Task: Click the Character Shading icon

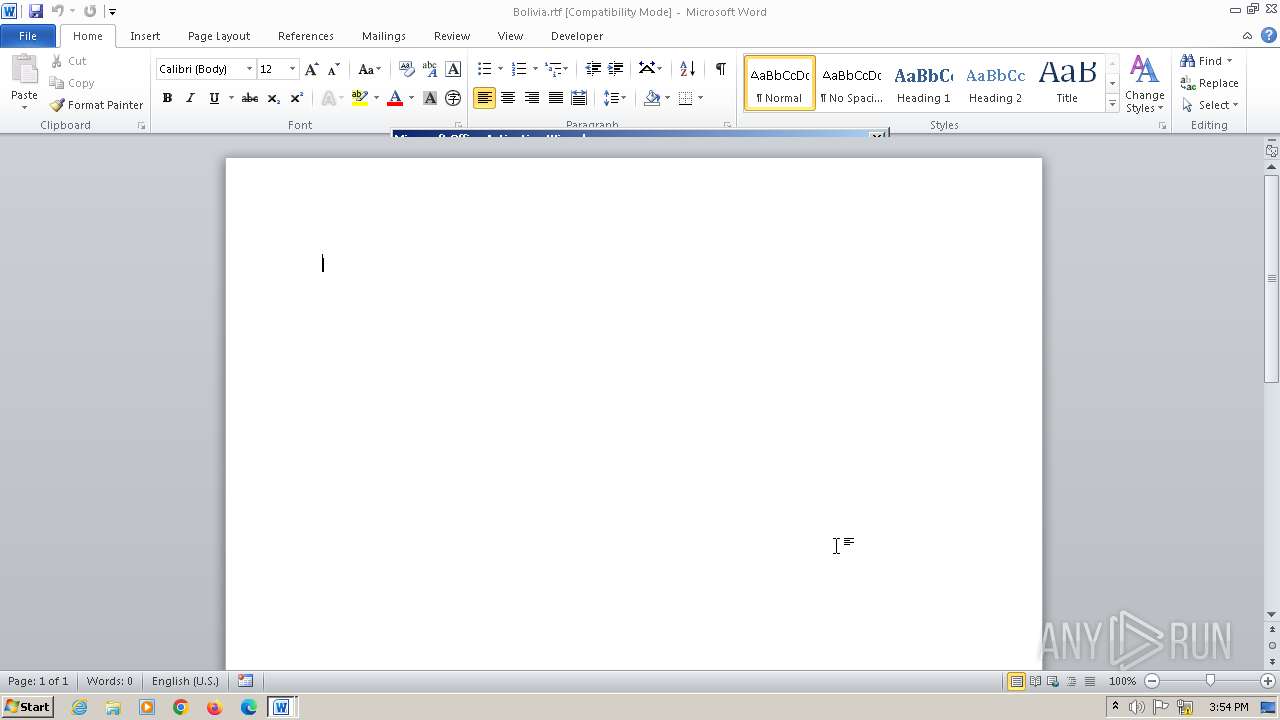Action: 430,98
